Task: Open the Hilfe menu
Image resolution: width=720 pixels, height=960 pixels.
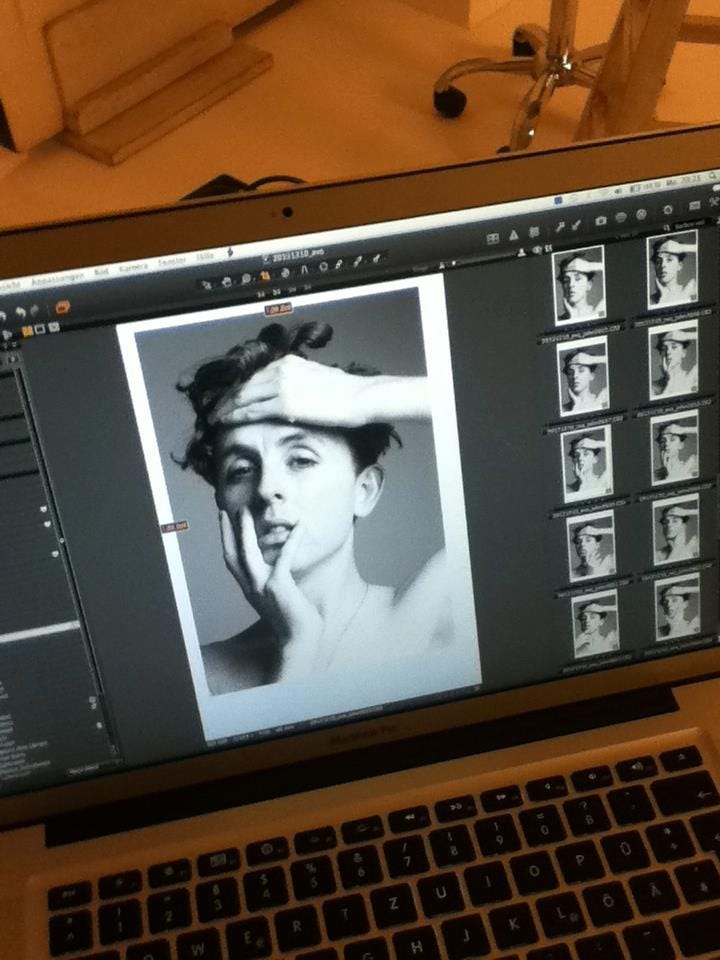Action: click(204, 257)
